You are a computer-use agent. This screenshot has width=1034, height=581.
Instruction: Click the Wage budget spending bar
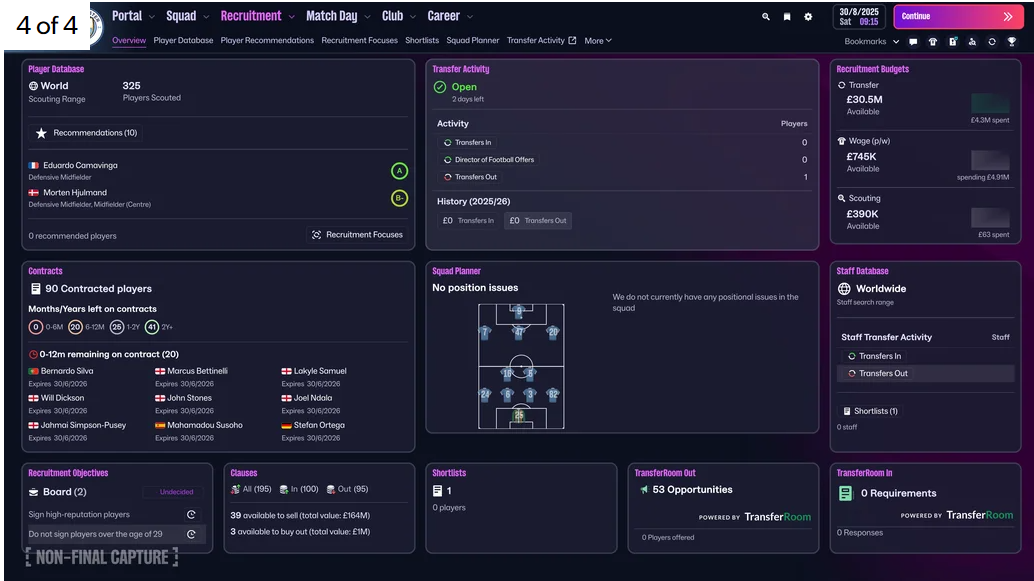tap(990, 160)
